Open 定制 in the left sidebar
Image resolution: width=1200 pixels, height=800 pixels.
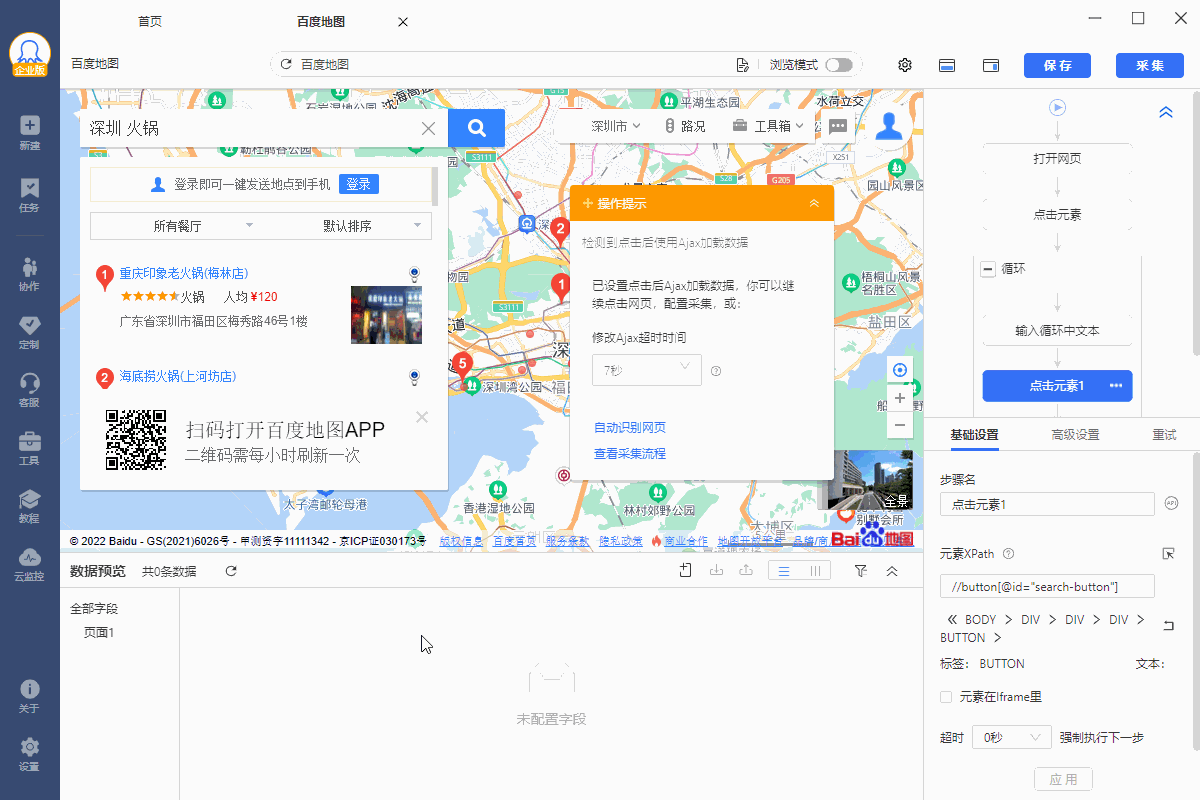29,332
